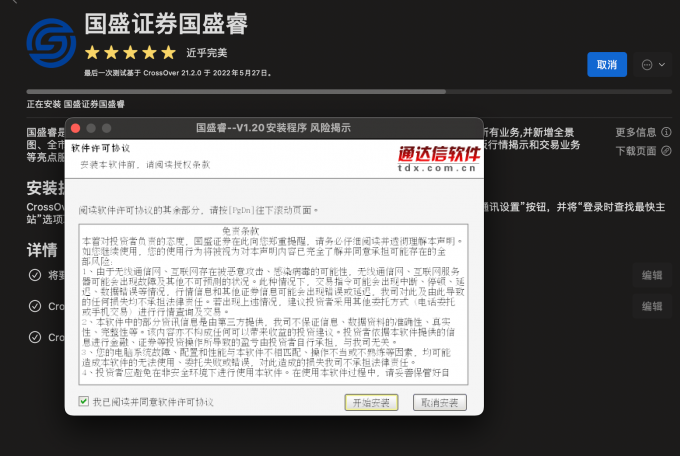Click the app title 国盛证券国盛睿
Screen dimensions: 680x456
(x=166, y=24)
